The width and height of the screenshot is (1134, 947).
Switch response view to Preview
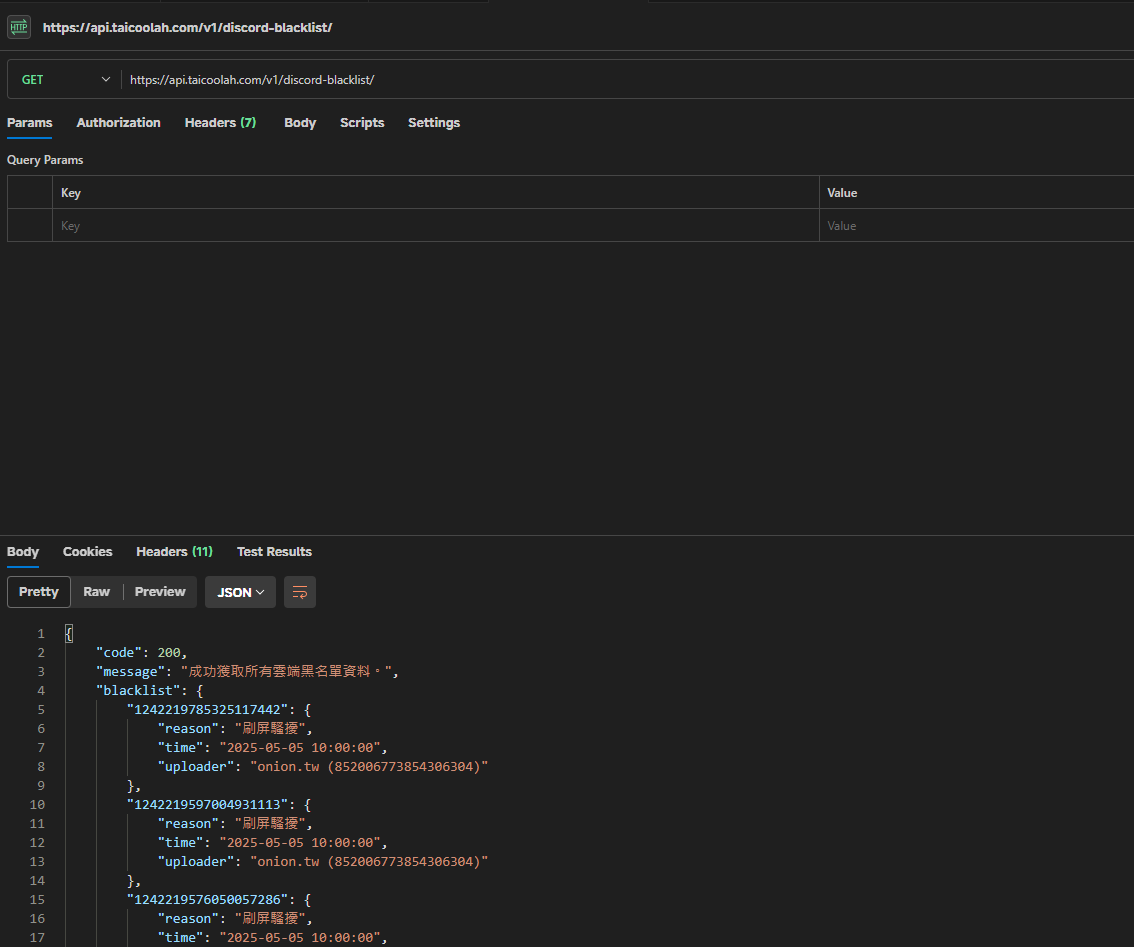tap(160, 592)
